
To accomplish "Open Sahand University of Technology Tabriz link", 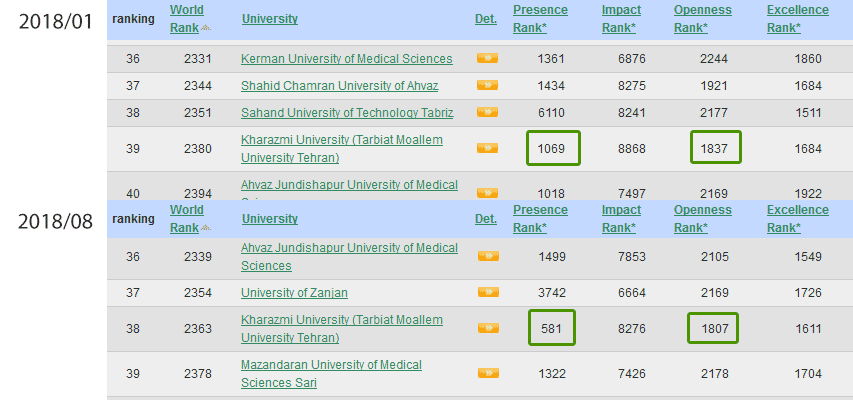I will 347,113.
